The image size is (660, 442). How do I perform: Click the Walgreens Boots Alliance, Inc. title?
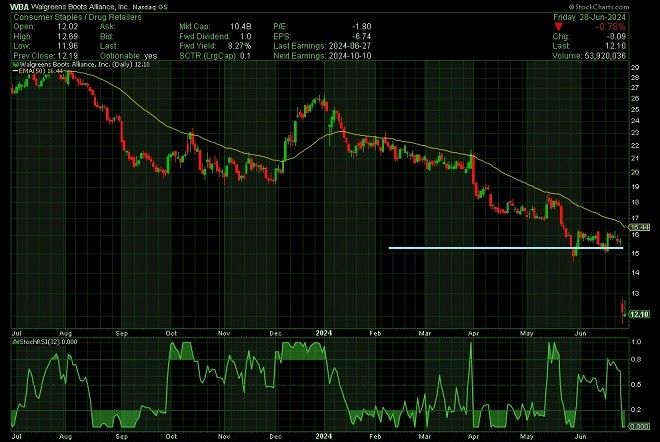80,7
